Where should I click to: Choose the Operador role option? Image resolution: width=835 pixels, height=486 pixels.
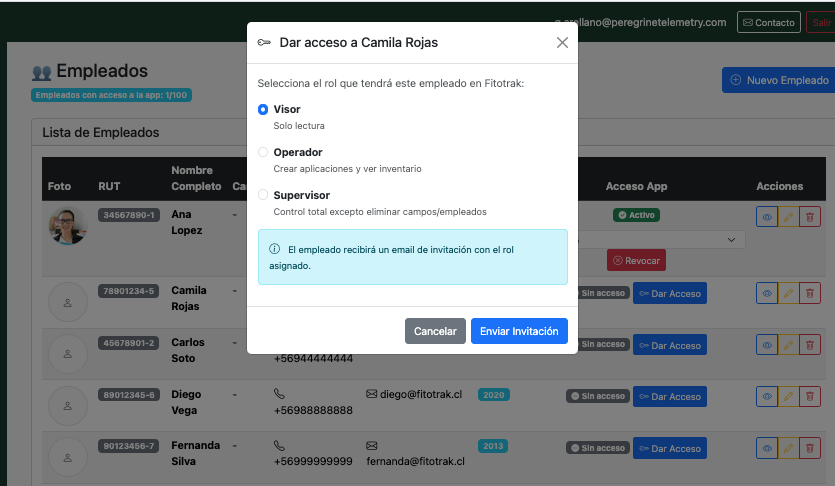tap(263, 152)
